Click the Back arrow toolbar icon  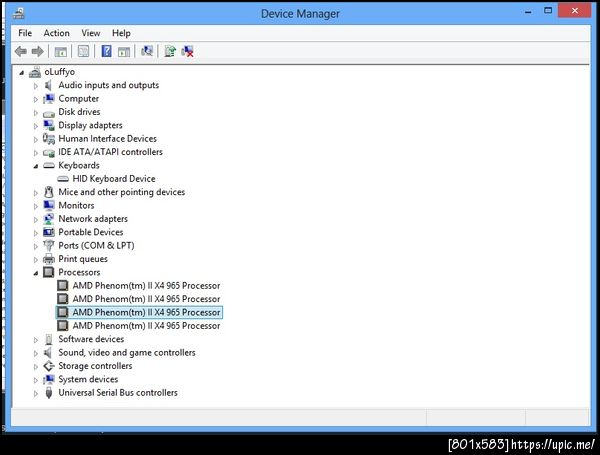pyautogui.click(x=21, y=51)
